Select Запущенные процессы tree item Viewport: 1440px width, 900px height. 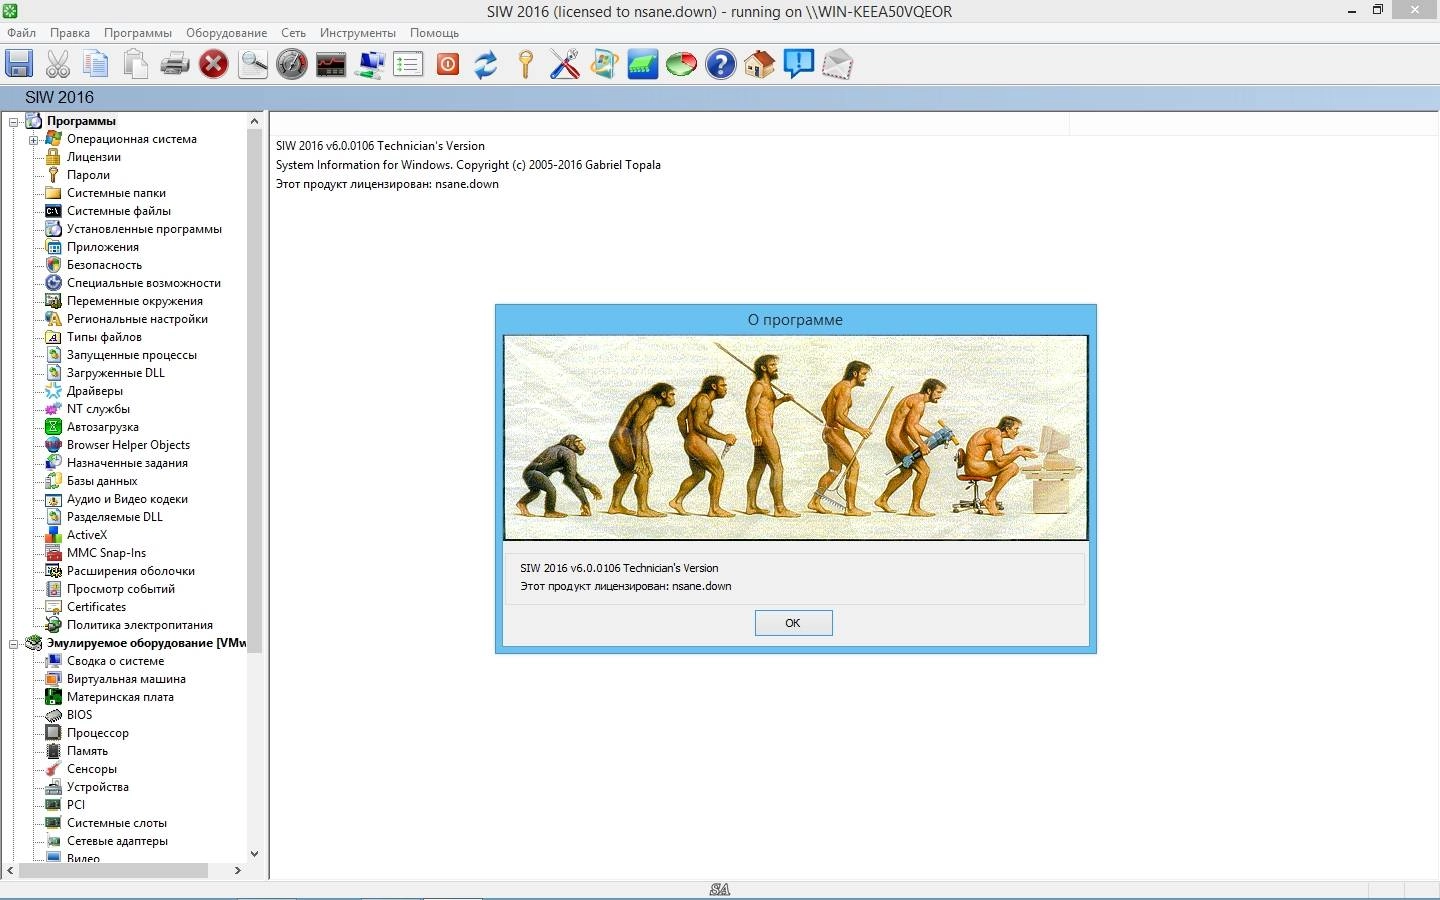(132, 355)
